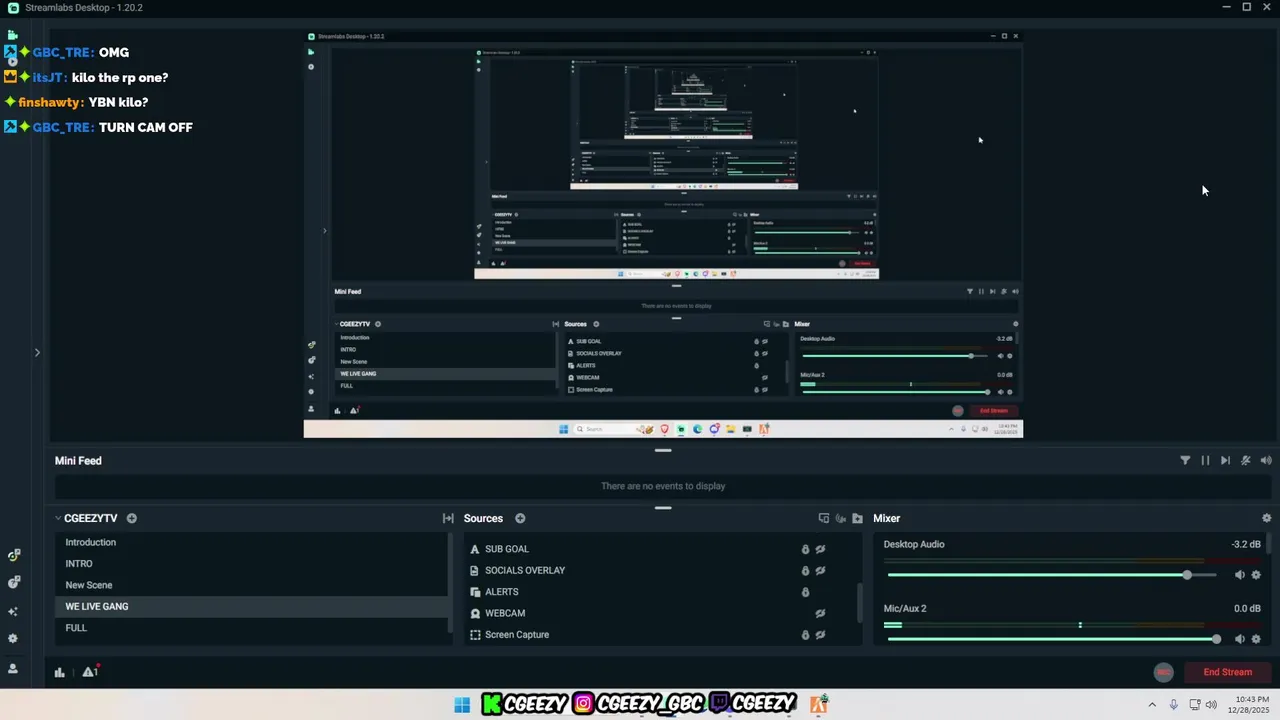Toggle the lock on the Screen Capture source
This screenshot has width=1280, height=720.
[805, 634]
